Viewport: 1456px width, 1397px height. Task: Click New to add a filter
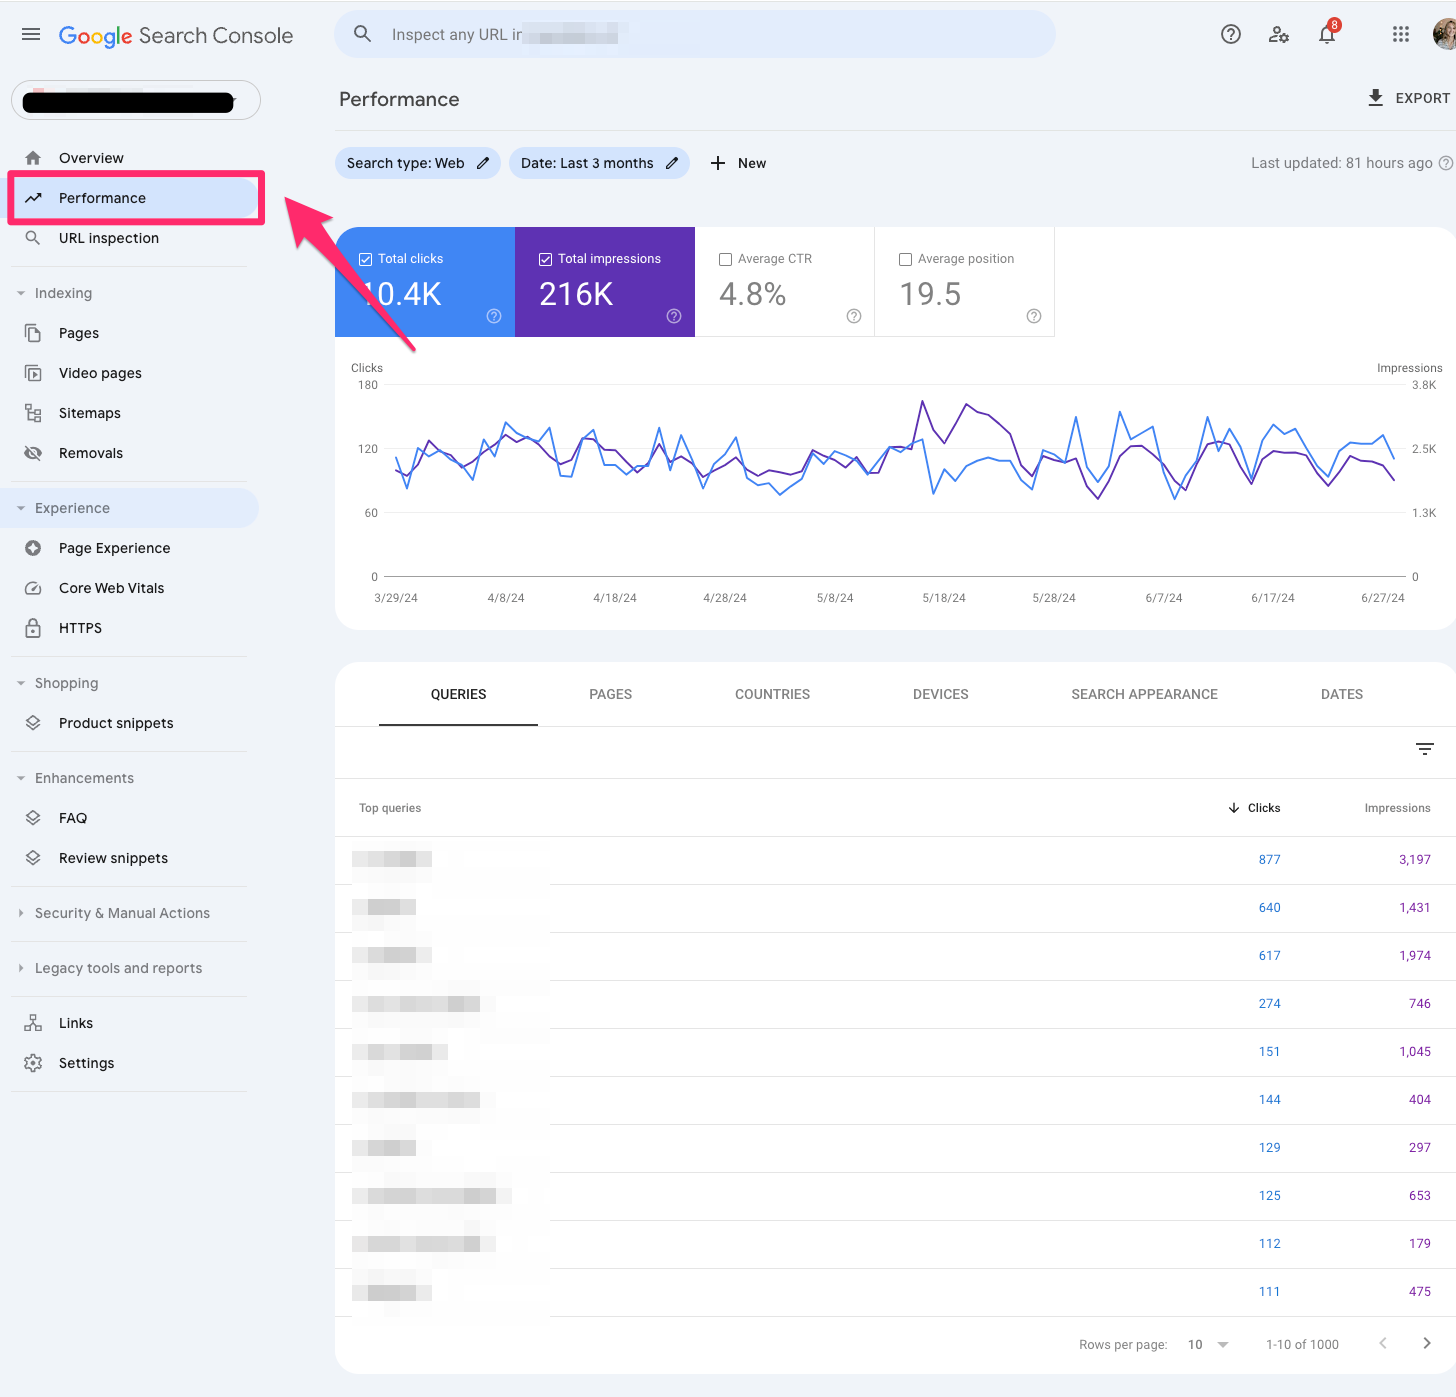click(x=738, y=162)
